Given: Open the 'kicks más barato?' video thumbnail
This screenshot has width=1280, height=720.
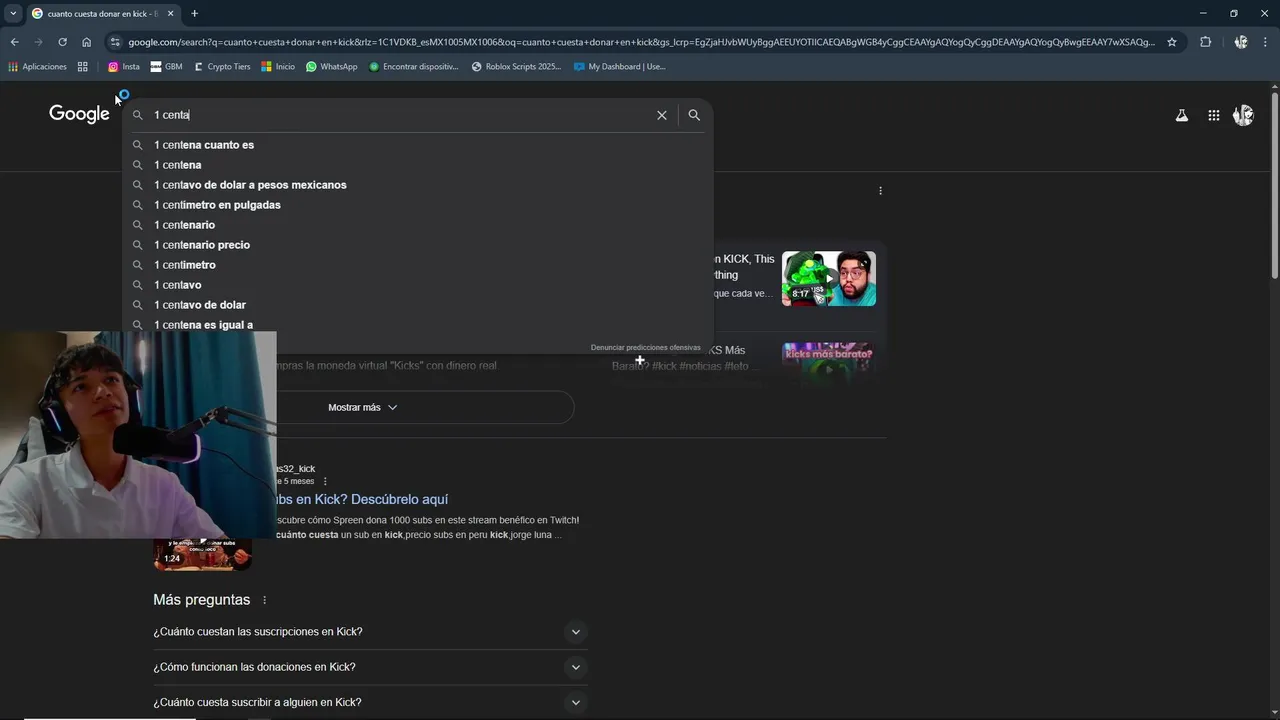Looking at the screenshot, I should pos(829,363).
